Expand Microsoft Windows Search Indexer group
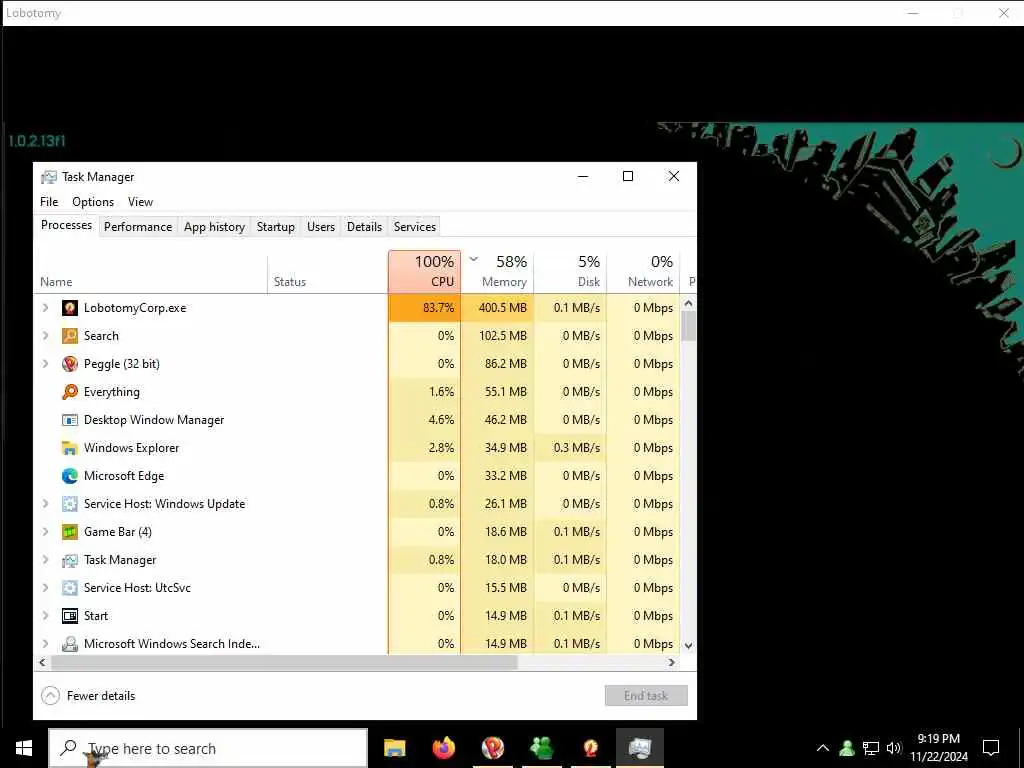 45,644
